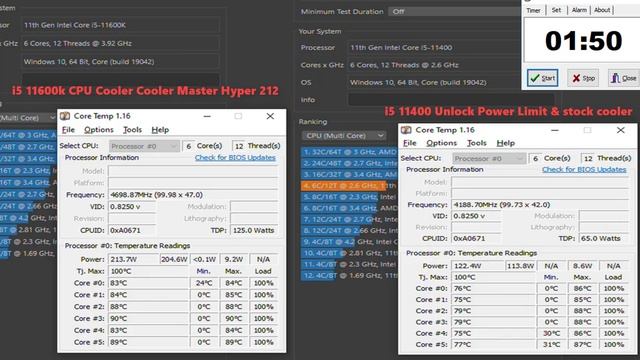
Task: Click Core #3 temperature 90°C in left Core Temp
Action: pos(148,318)
